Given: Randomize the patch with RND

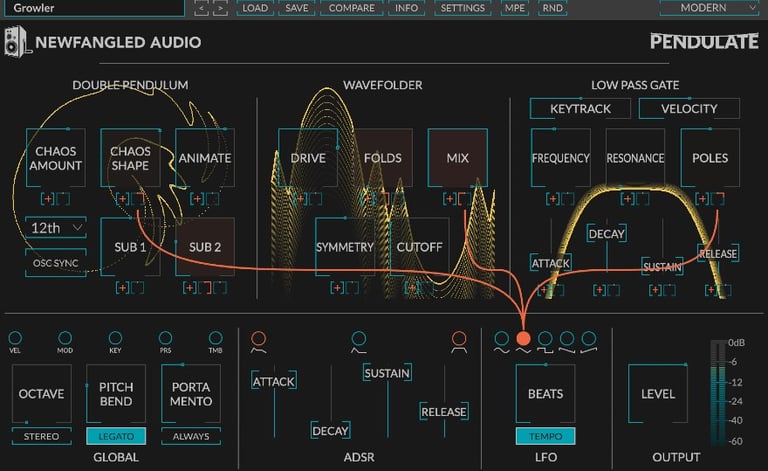Looking at the screenshot, I should tap(552, 8).
